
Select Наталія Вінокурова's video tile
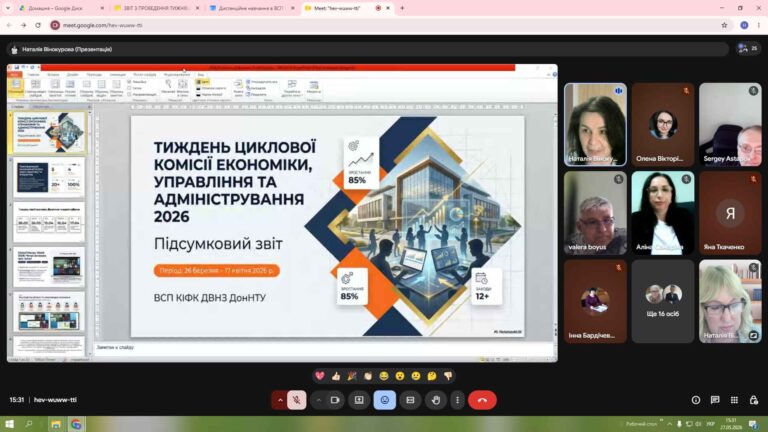tap(595, 124)
